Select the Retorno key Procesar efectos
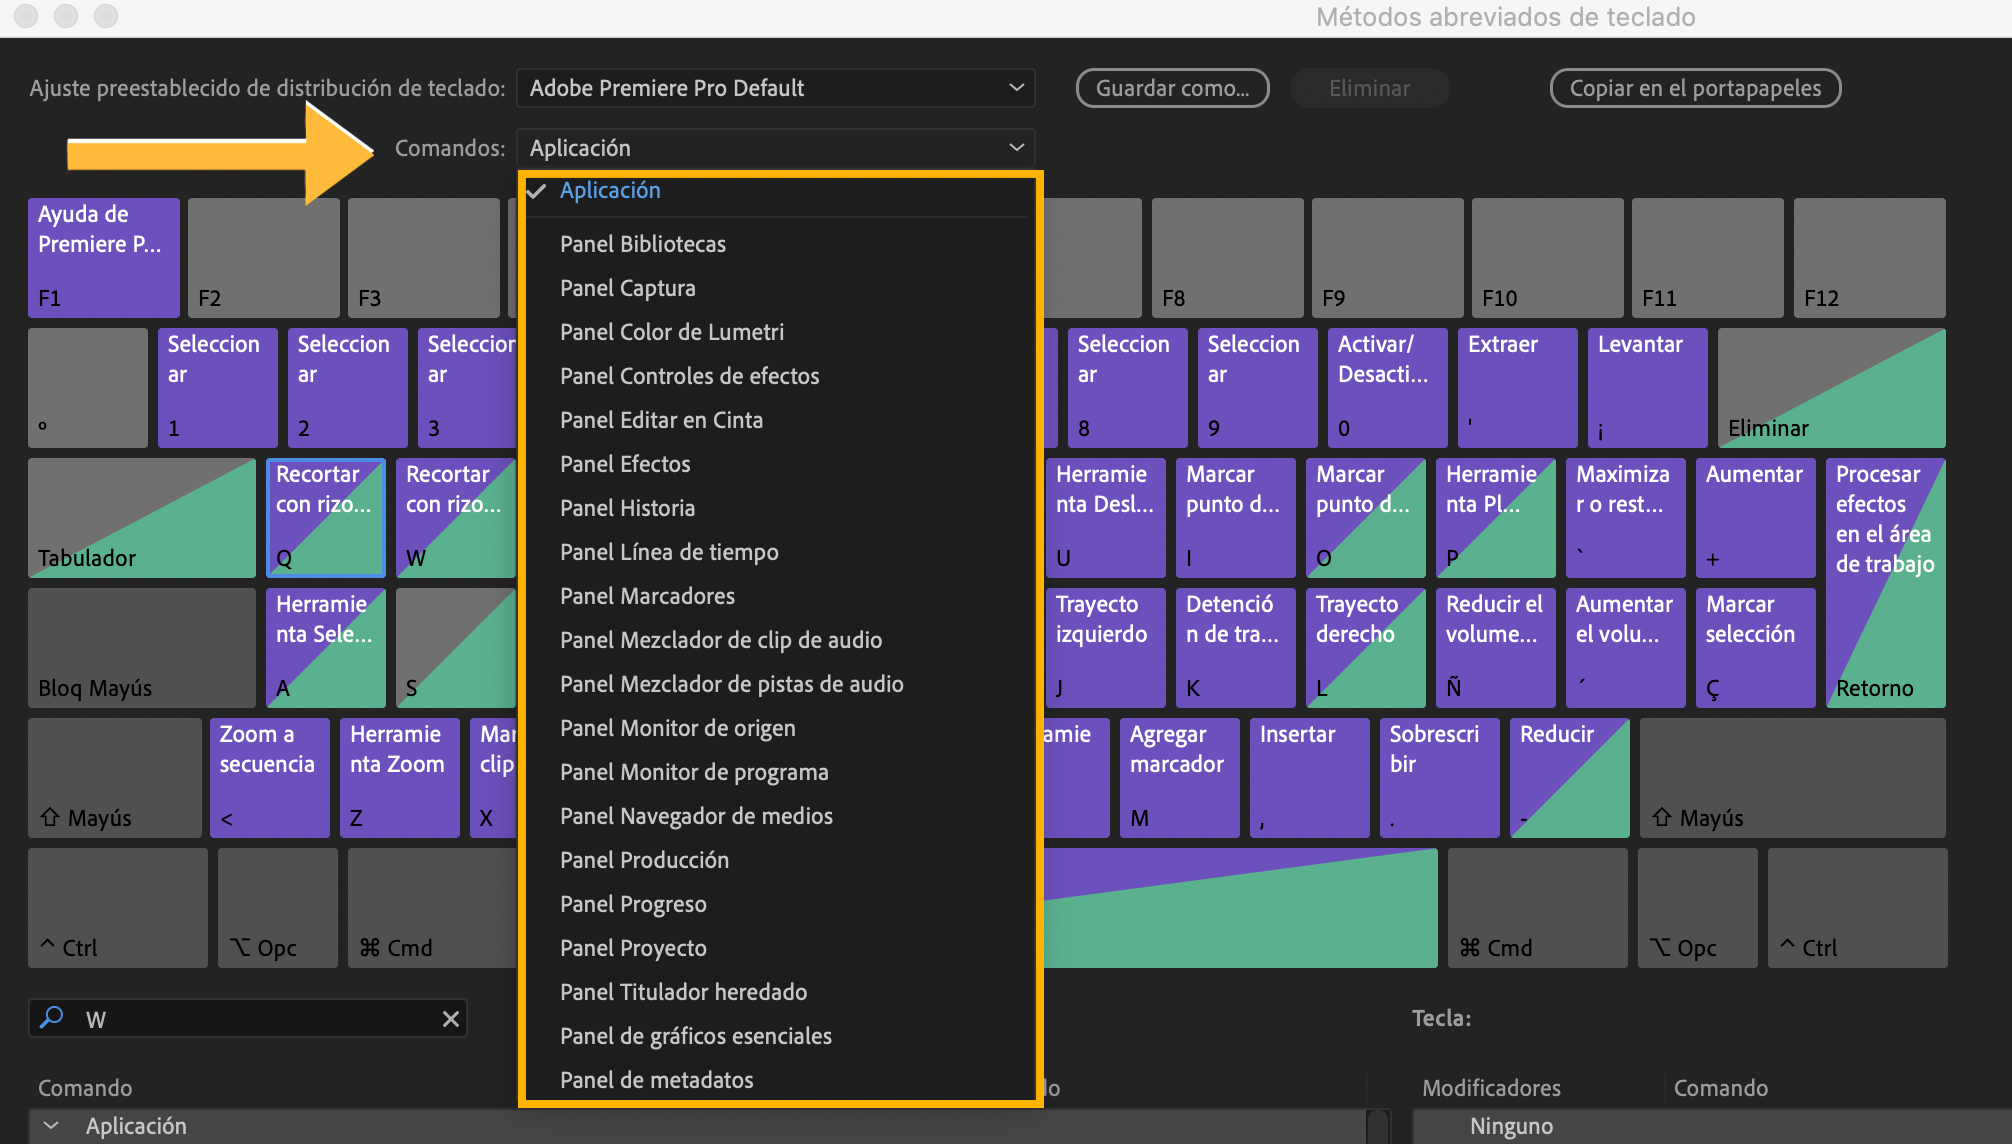The height and width of the screenshot is (1144, 2012). tap(1886, 583)
